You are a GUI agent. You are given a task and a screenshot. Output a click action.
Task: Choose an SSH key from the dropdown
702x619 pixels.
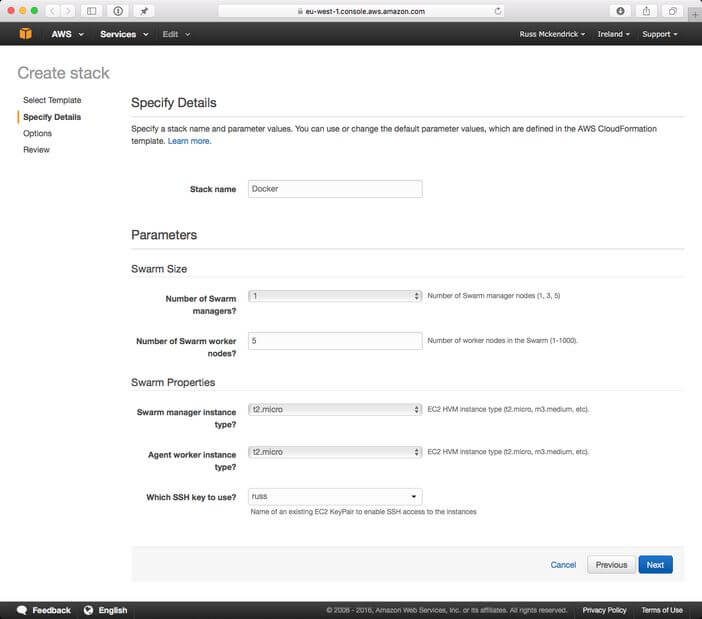point(335,496)
